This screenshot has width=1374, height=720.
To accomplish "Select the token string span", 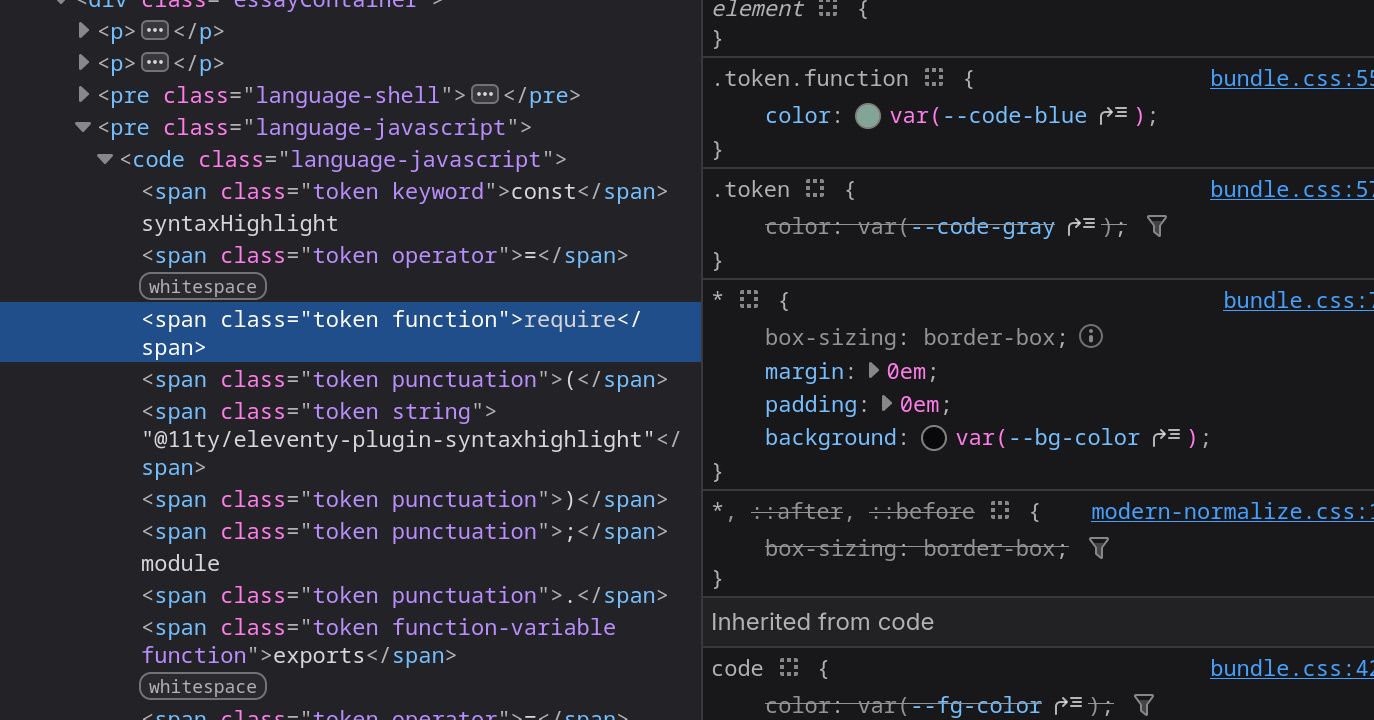I will [x=411, y=439].
